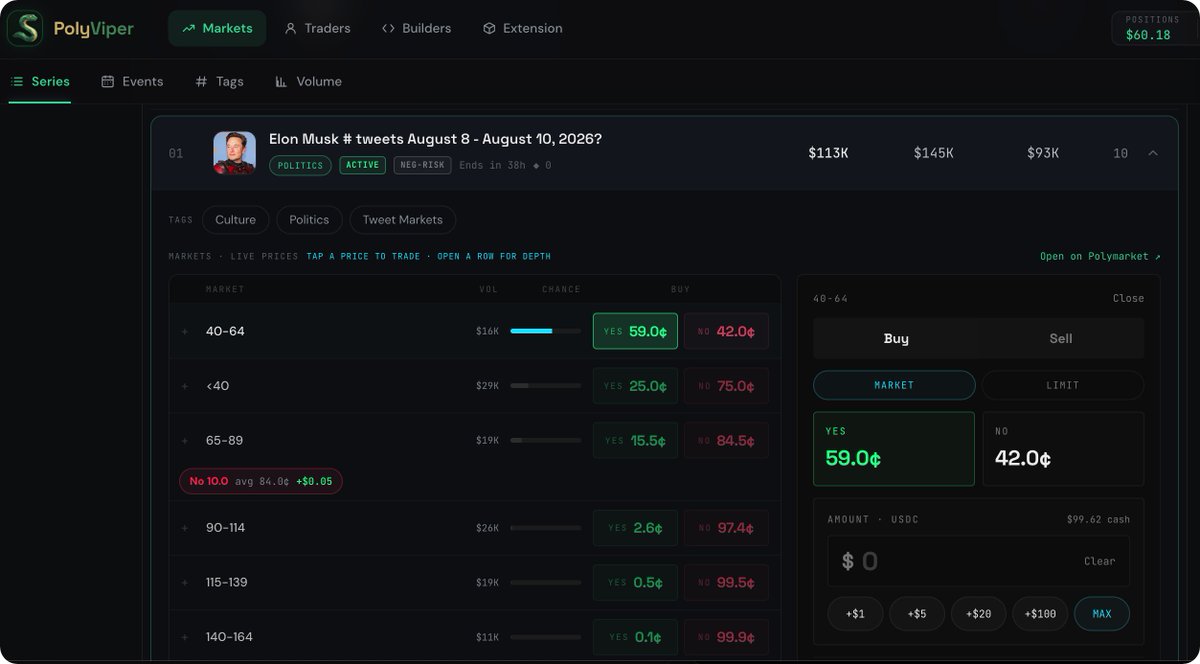1200x664 pixels.
Task: Switch trade panel to Buy
Action: [x=896, y=339]
